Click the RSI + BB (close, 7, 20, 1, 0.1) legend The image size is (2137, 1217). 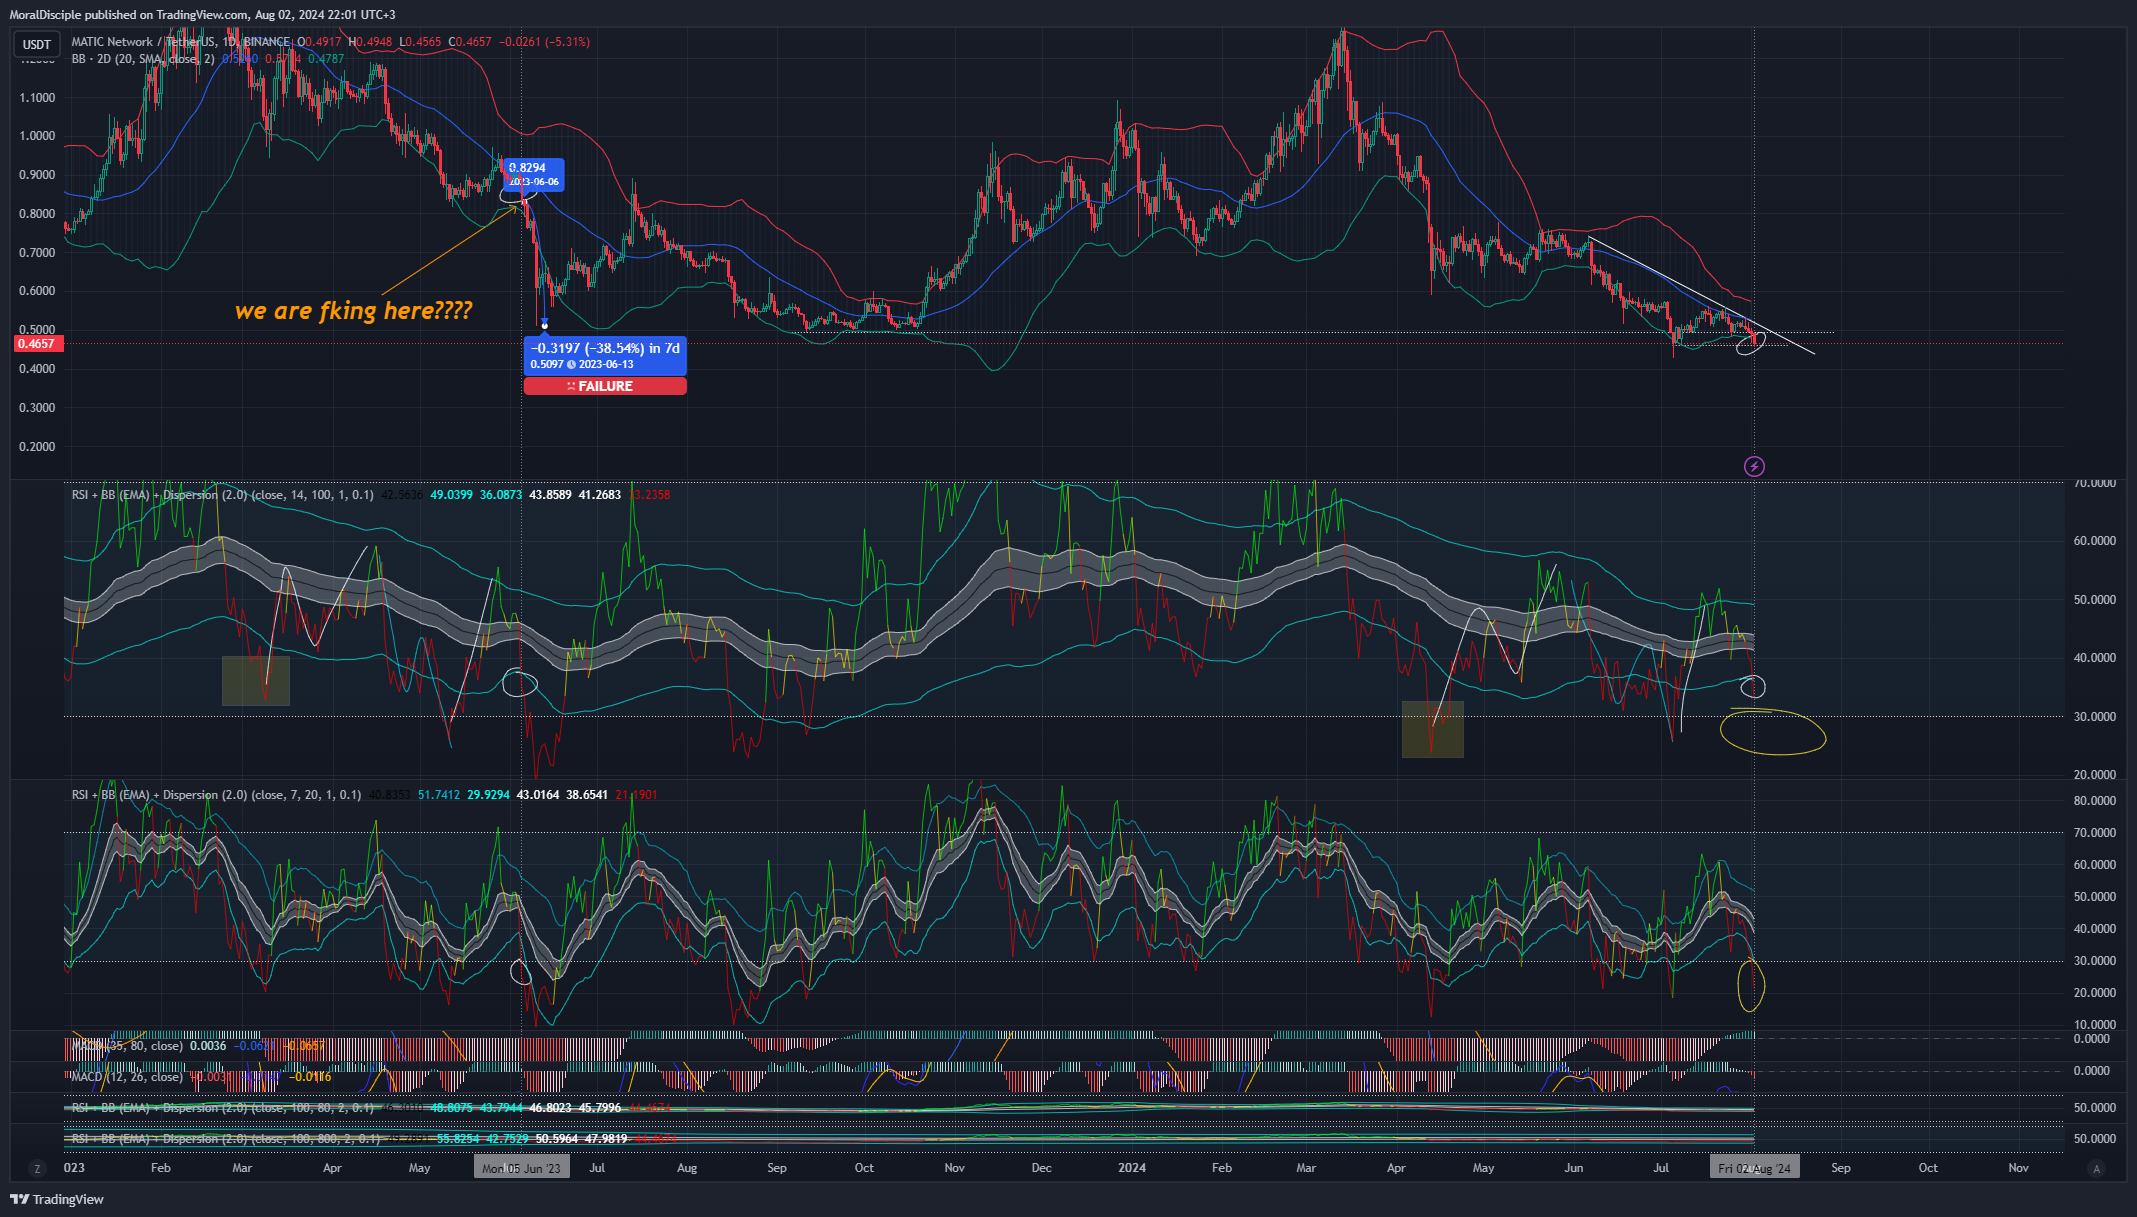point(216,795)
